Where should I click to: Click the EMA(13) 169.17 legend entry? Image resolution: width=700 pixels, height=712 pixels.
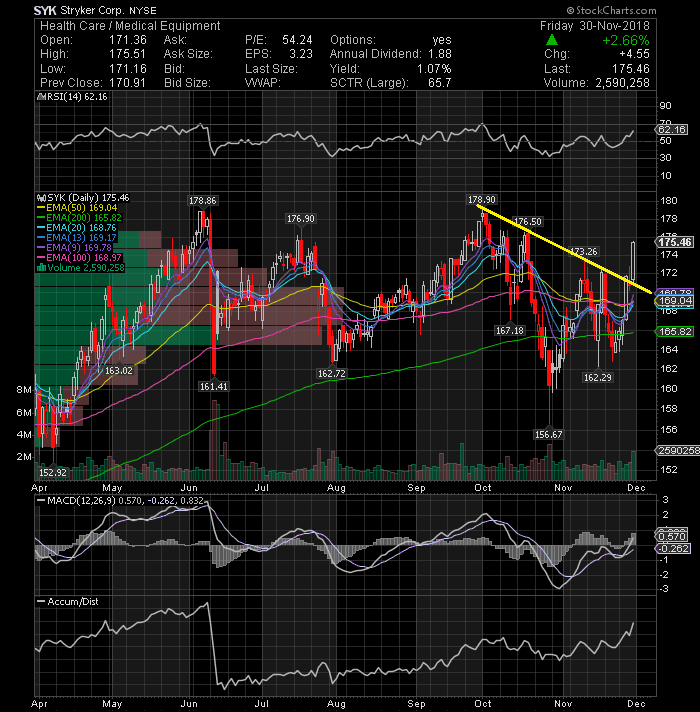pyautogui.click(x=81, y=237)
